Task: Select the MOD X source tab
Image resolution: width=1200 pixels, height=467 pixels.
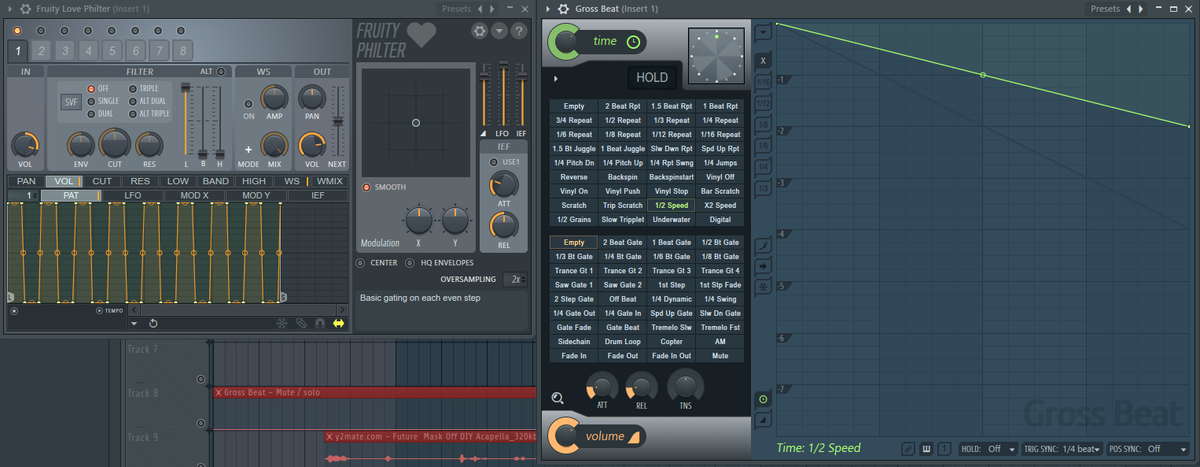Action: click(194, 195)
